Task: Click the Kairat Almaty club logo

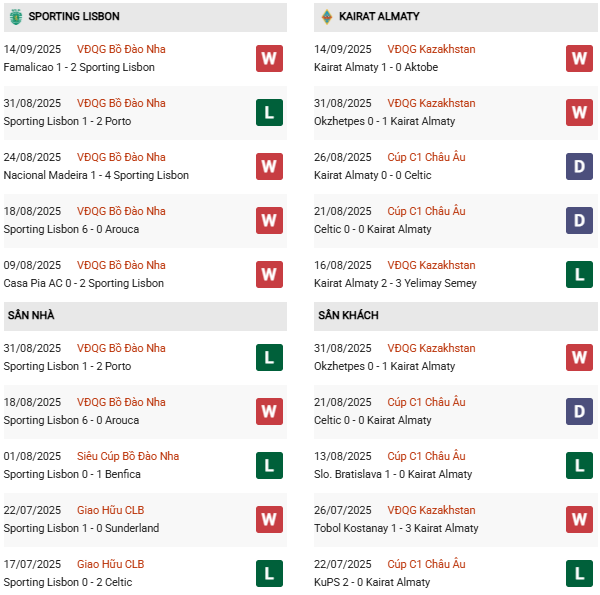Action: click(326, 16)
